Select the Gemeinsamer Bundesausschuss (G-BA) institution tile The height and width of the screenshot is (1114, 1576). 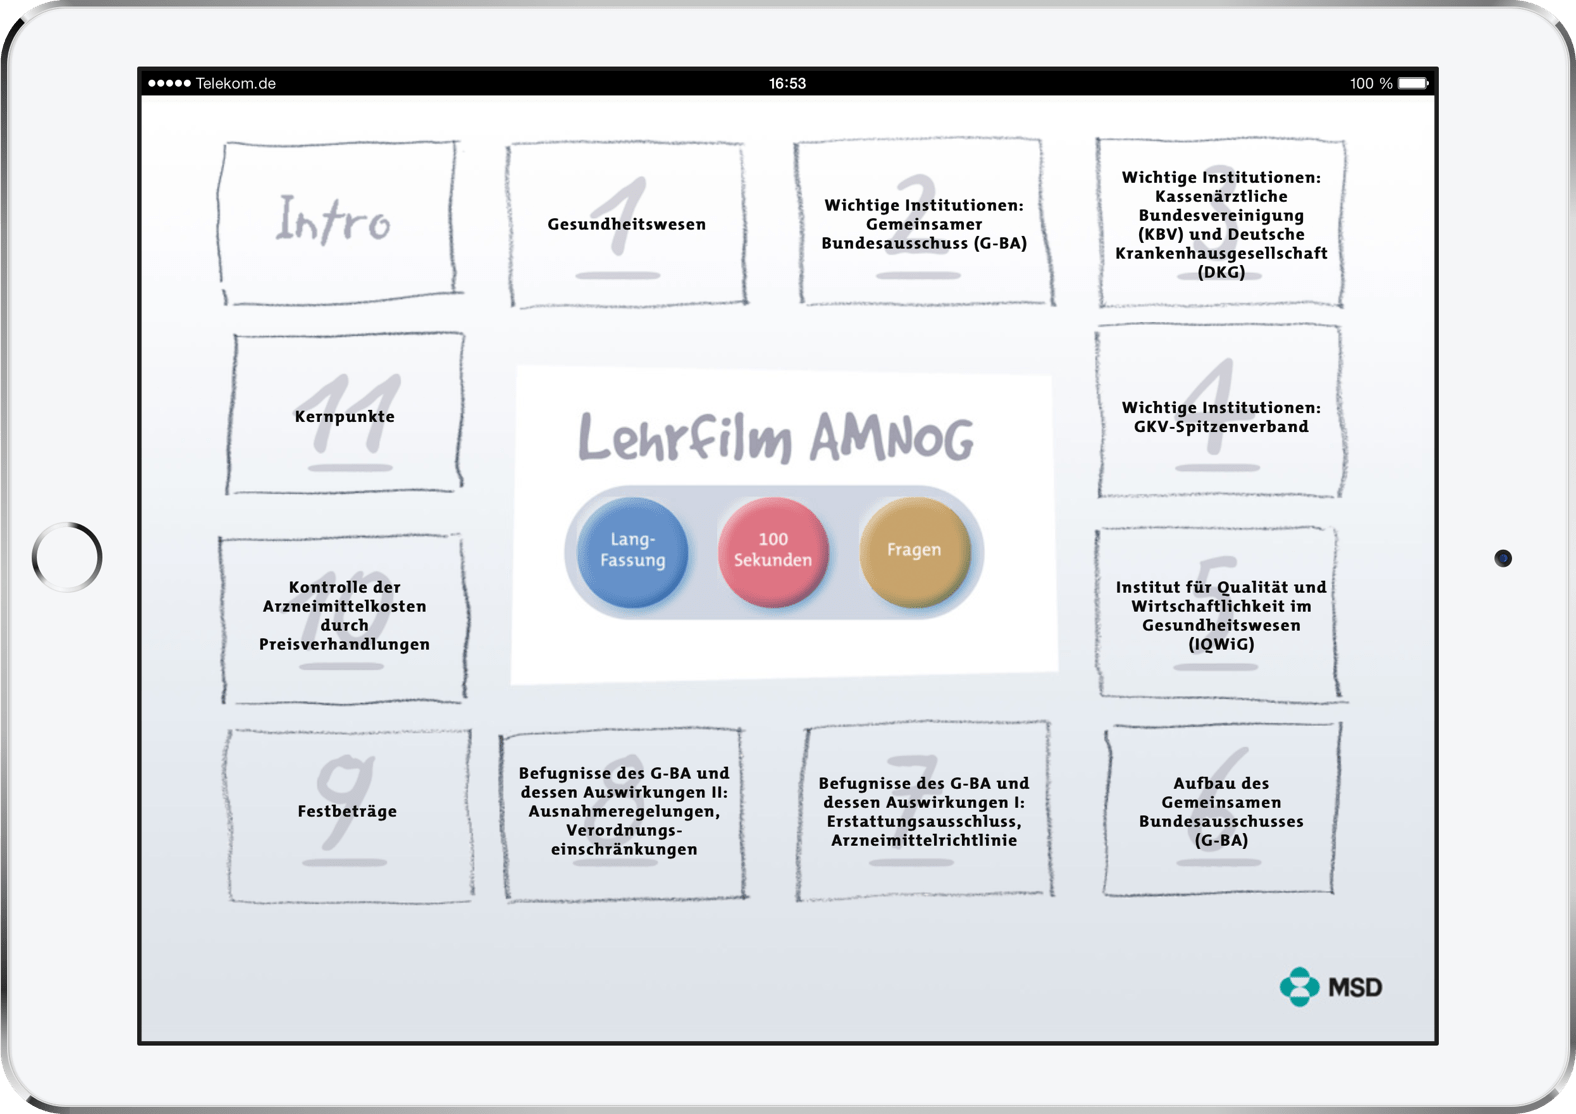tap(923, 222)
